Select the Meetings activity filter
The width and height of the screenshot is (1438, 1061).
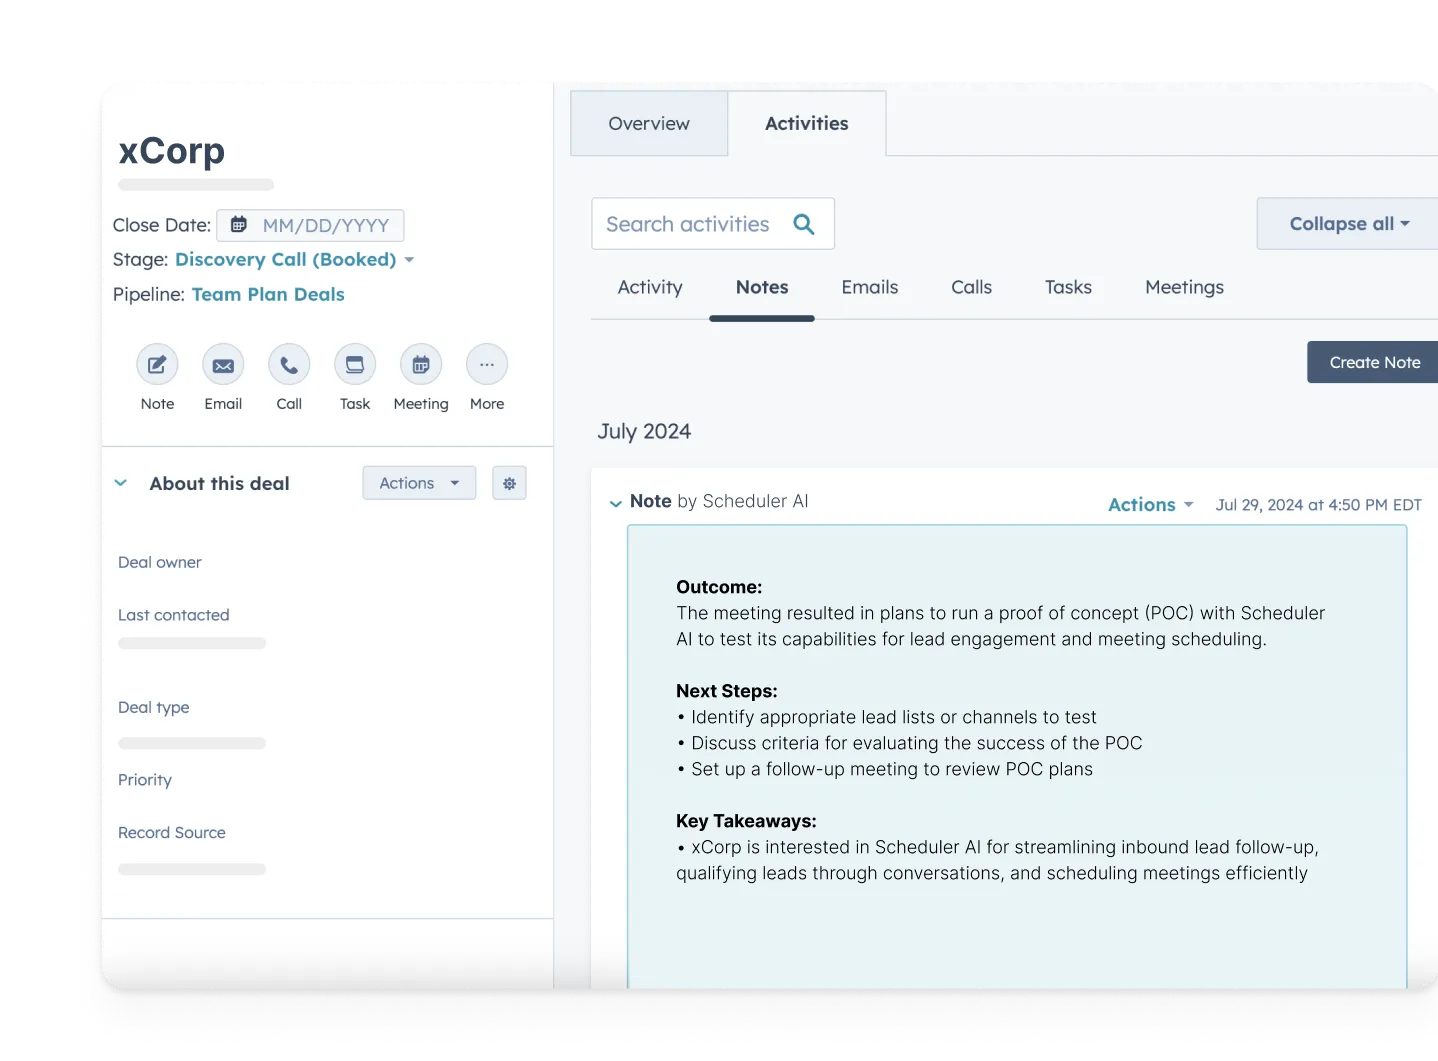[x=1183, y=287]
